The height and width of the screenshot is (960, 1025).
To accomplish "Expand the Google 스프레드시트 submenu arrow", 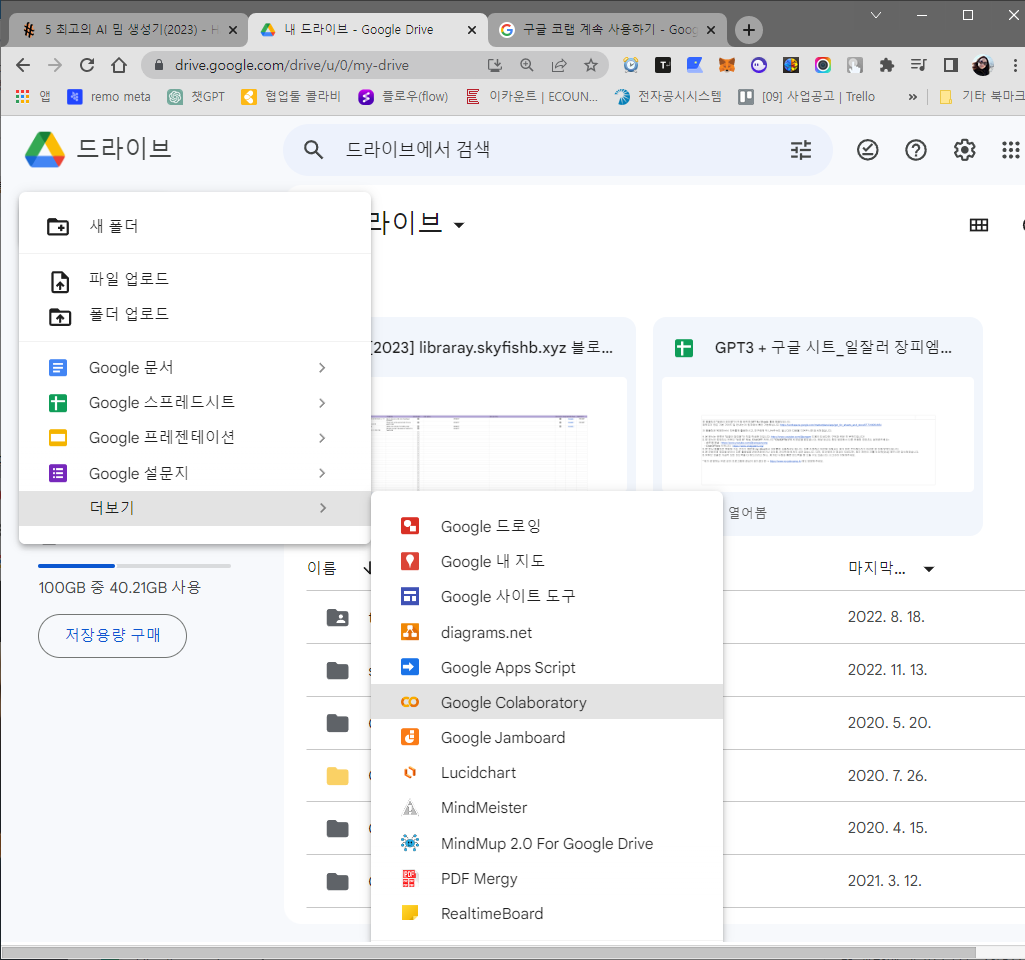I will (322, 403).
